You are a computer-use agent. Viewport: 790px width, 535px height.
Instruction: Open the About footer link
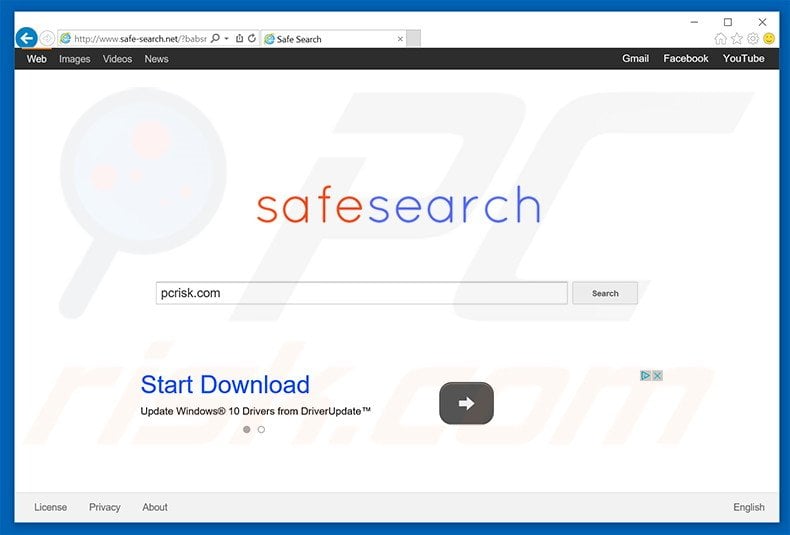tap(155, 507)
